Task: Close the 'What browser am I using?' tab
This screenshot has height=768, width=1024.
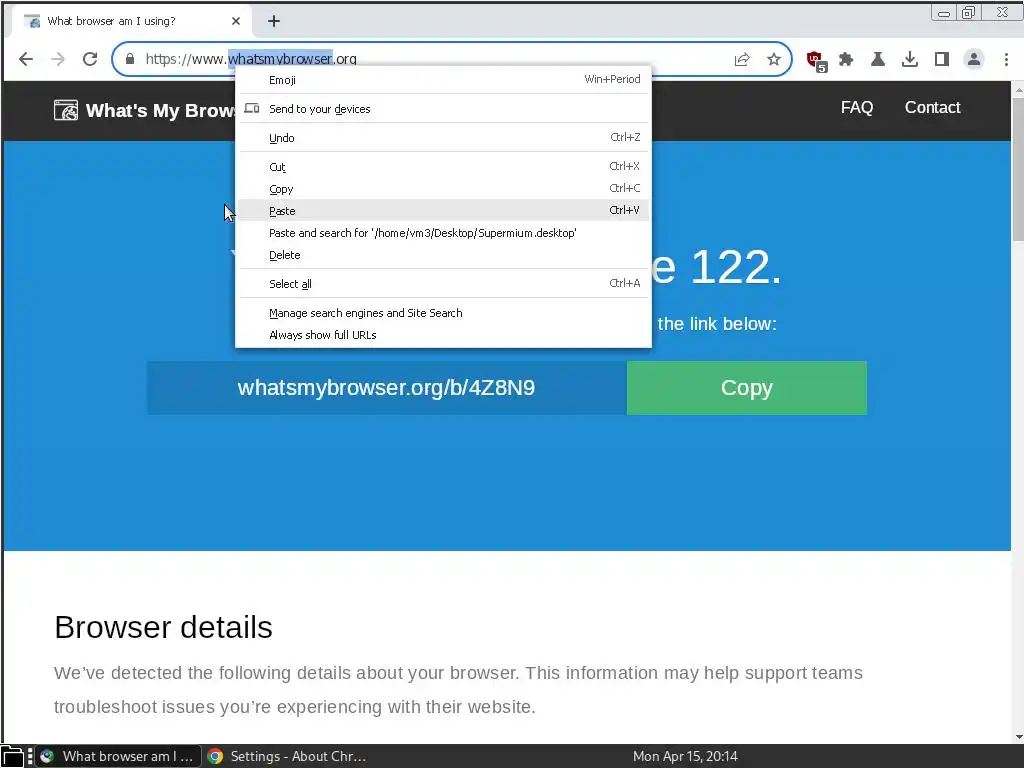Action: click(236, 22)
